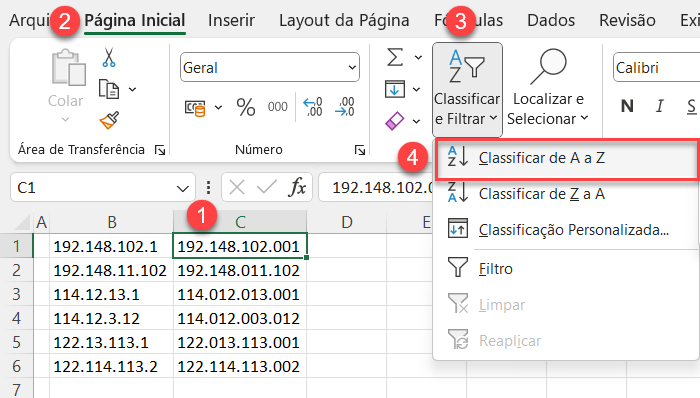Expand the Clear dropdown arrow
The width and height of the screenshot is (700, 398).
pos(417,121)
